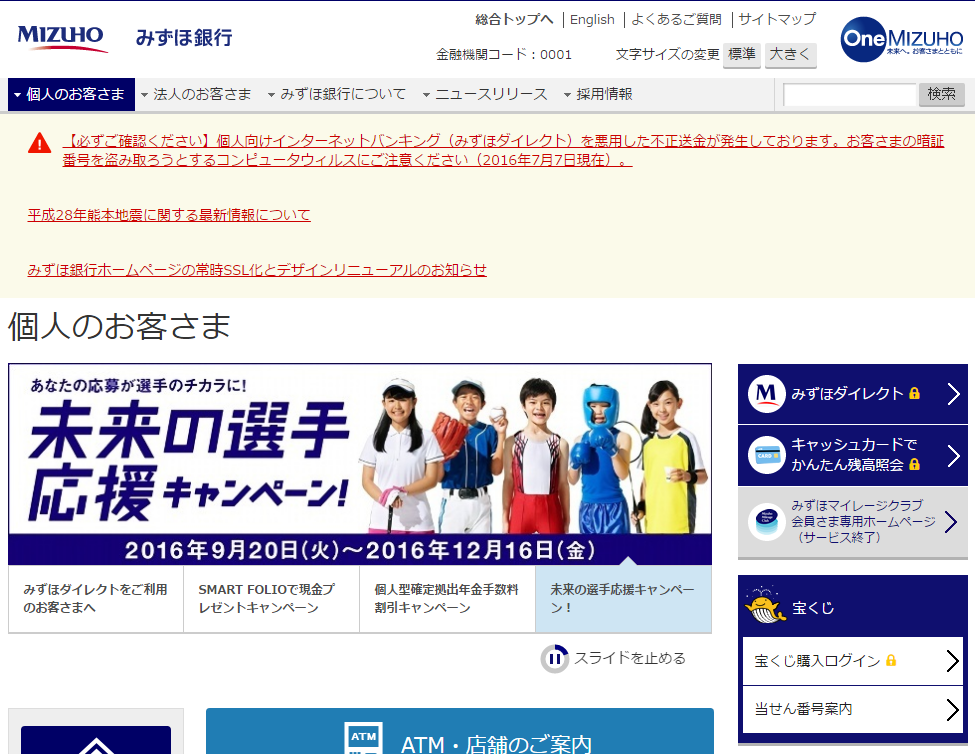Viewport: 975px width, 754px height.
Task: Open よくあるご質問 FAQ link
Action: [x=676, y=20]
